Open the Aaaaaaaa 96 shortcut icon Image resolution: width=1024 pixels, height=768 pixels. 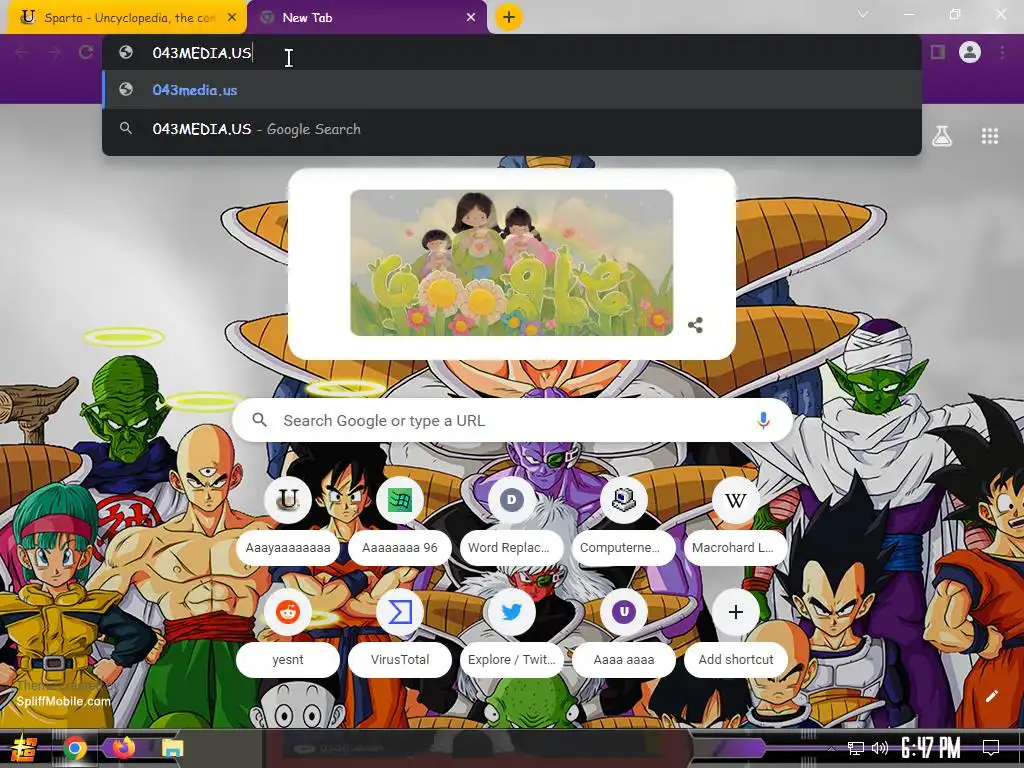400,500
